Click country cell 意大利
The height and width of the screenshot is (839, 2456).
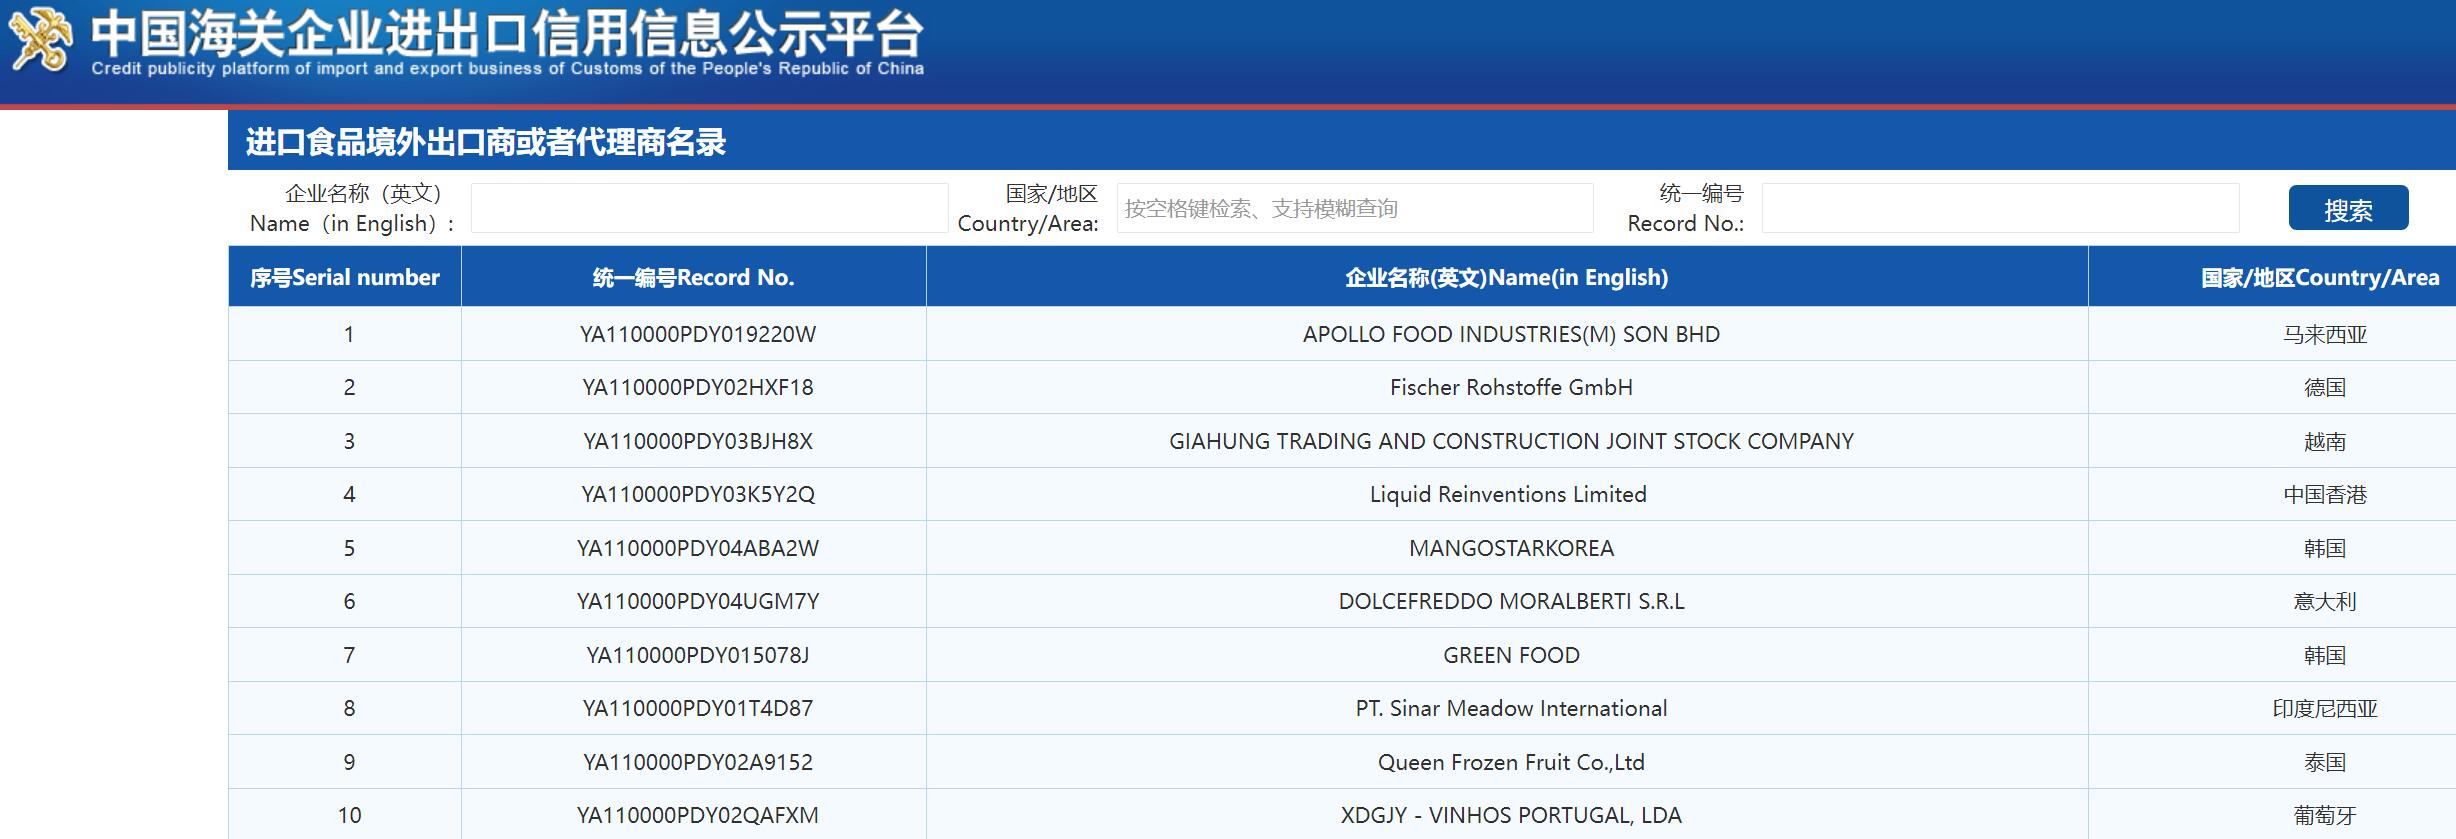pyautogui.click(x=2325, y=601)
